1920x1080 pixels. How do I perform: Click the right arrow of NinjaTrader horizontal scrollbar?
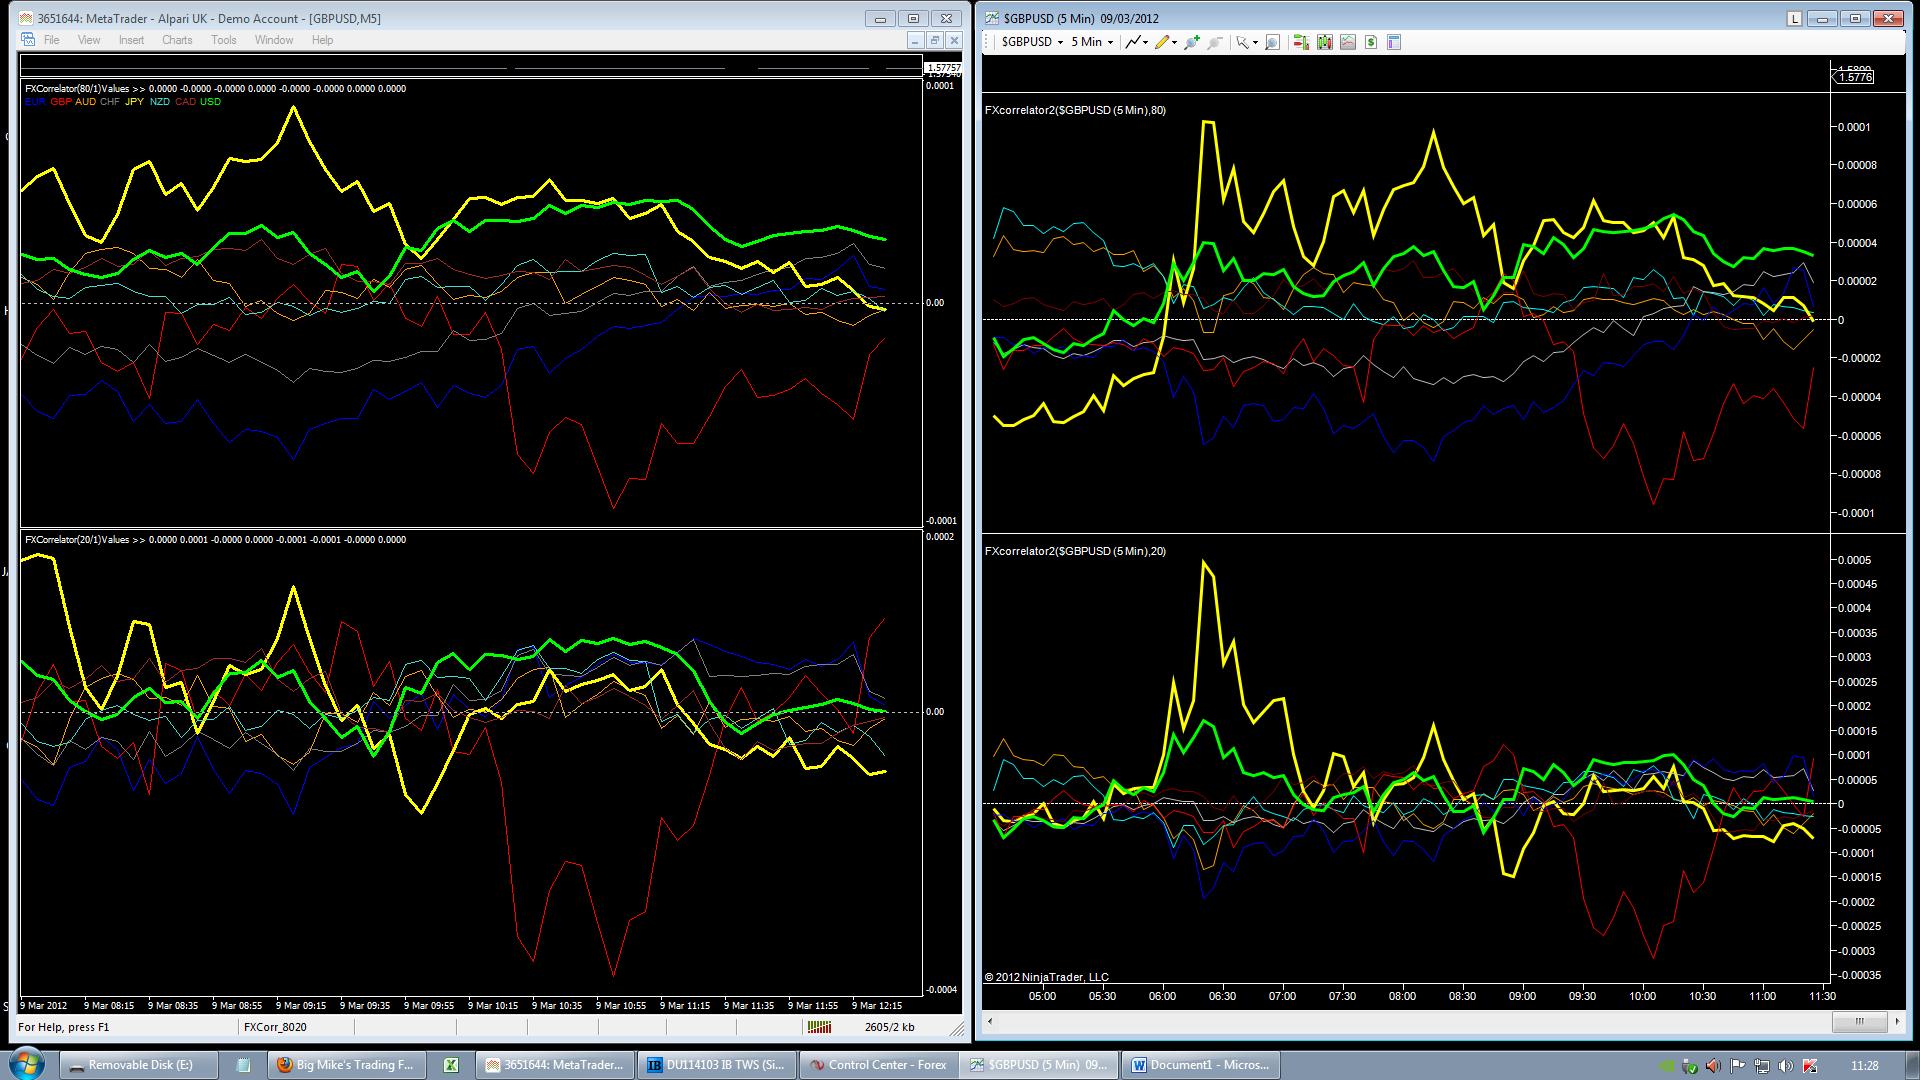pyautogui.click(x=1897, y=1022)
